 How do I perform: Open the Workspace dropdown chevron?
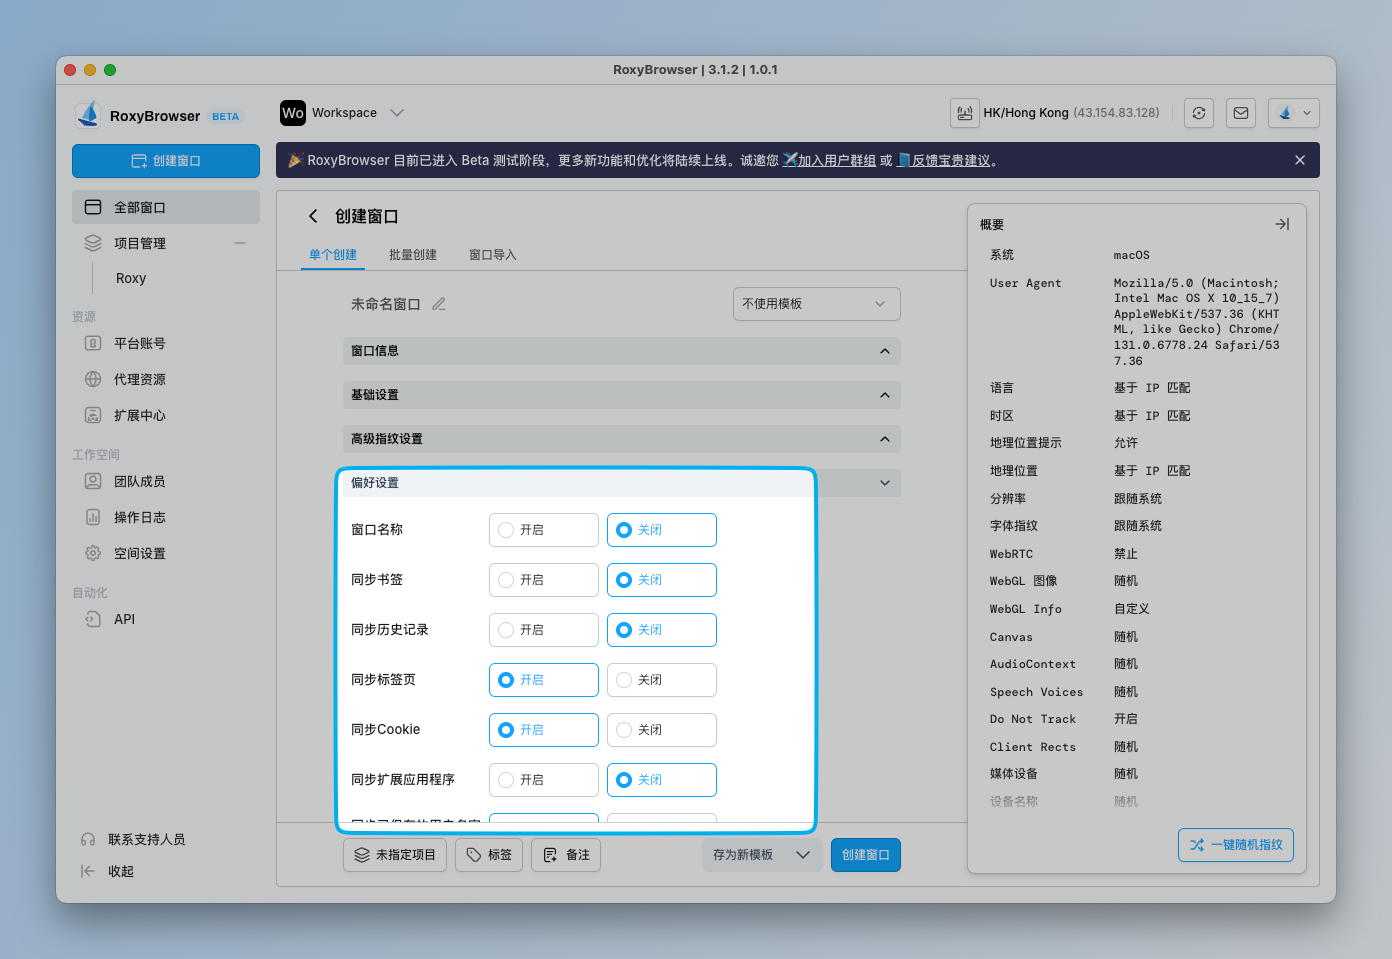pyautogui.click(x=397, y=113)
